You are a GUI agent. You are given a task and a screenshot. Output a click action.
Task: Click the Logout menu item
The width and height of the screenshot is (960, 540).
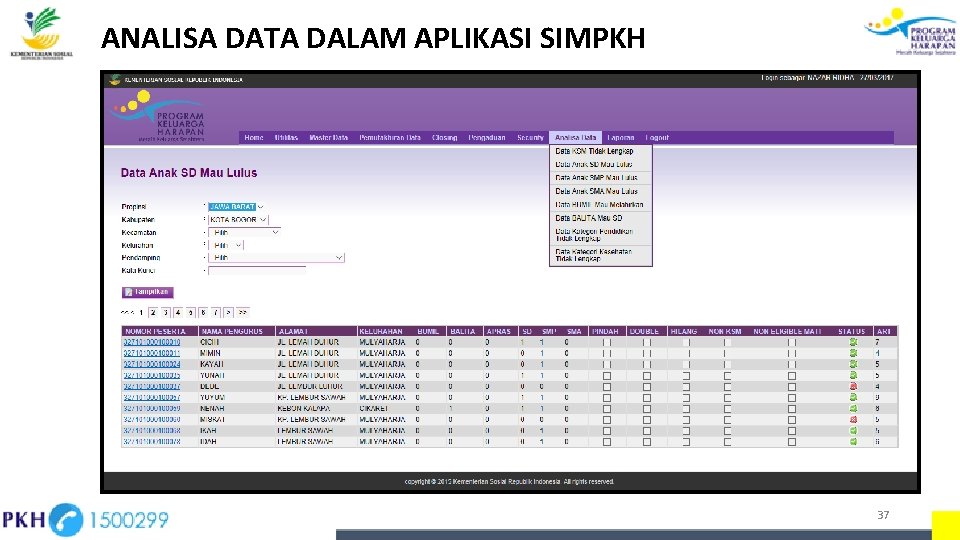pyautogui.click(x=657, y=138)
